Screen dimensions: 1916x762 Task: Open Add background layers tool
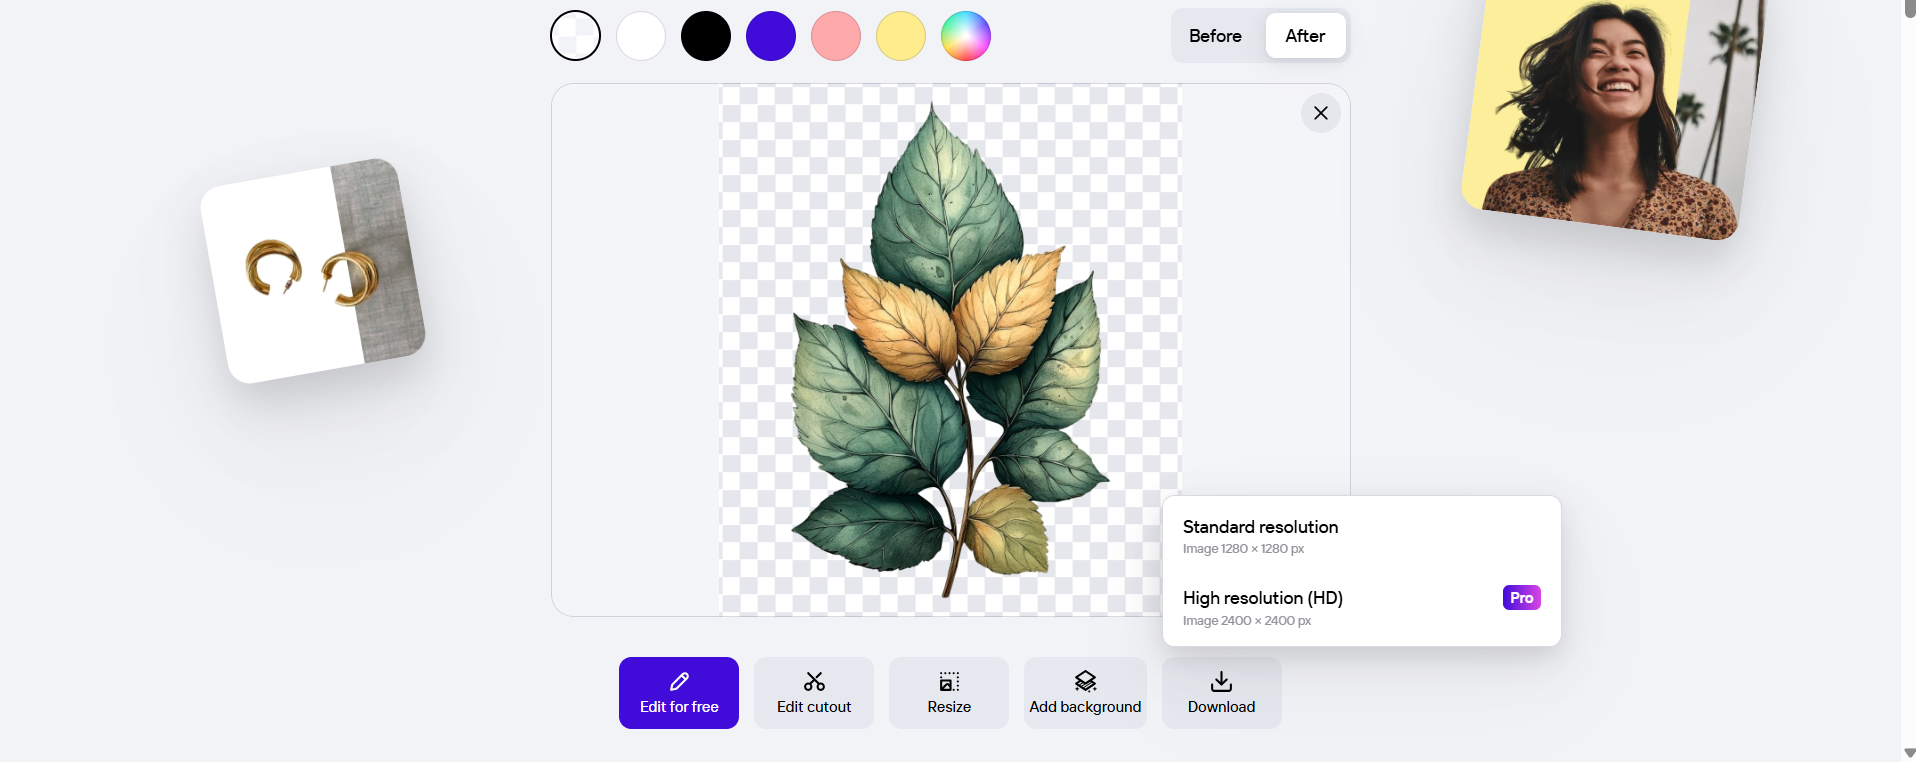(x=1085, y=693)
